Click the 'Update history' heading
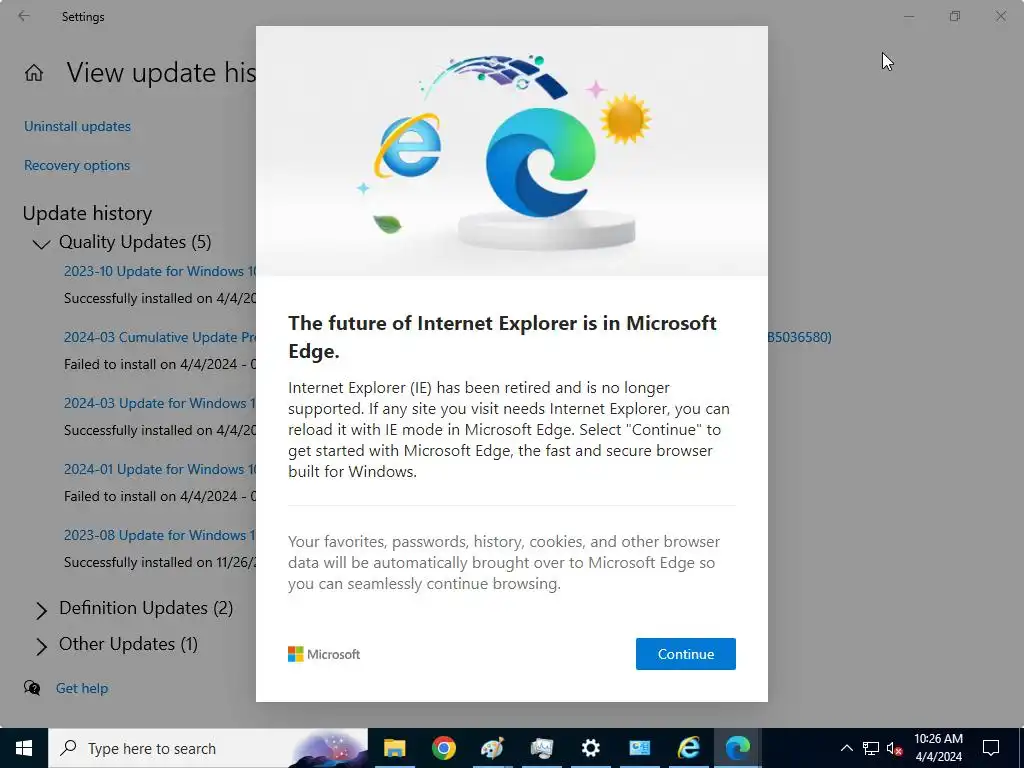Viewport: 1024px width, 768px height. pyautogui.click(x=88, y=213)
